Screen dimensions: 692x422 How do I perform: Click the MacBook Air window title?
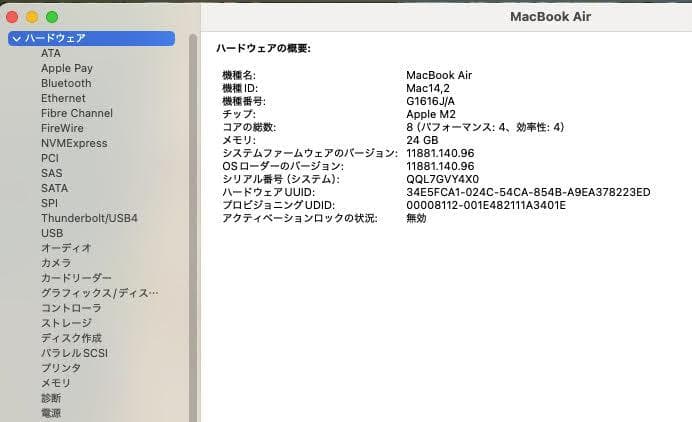[x=550, y=17]
